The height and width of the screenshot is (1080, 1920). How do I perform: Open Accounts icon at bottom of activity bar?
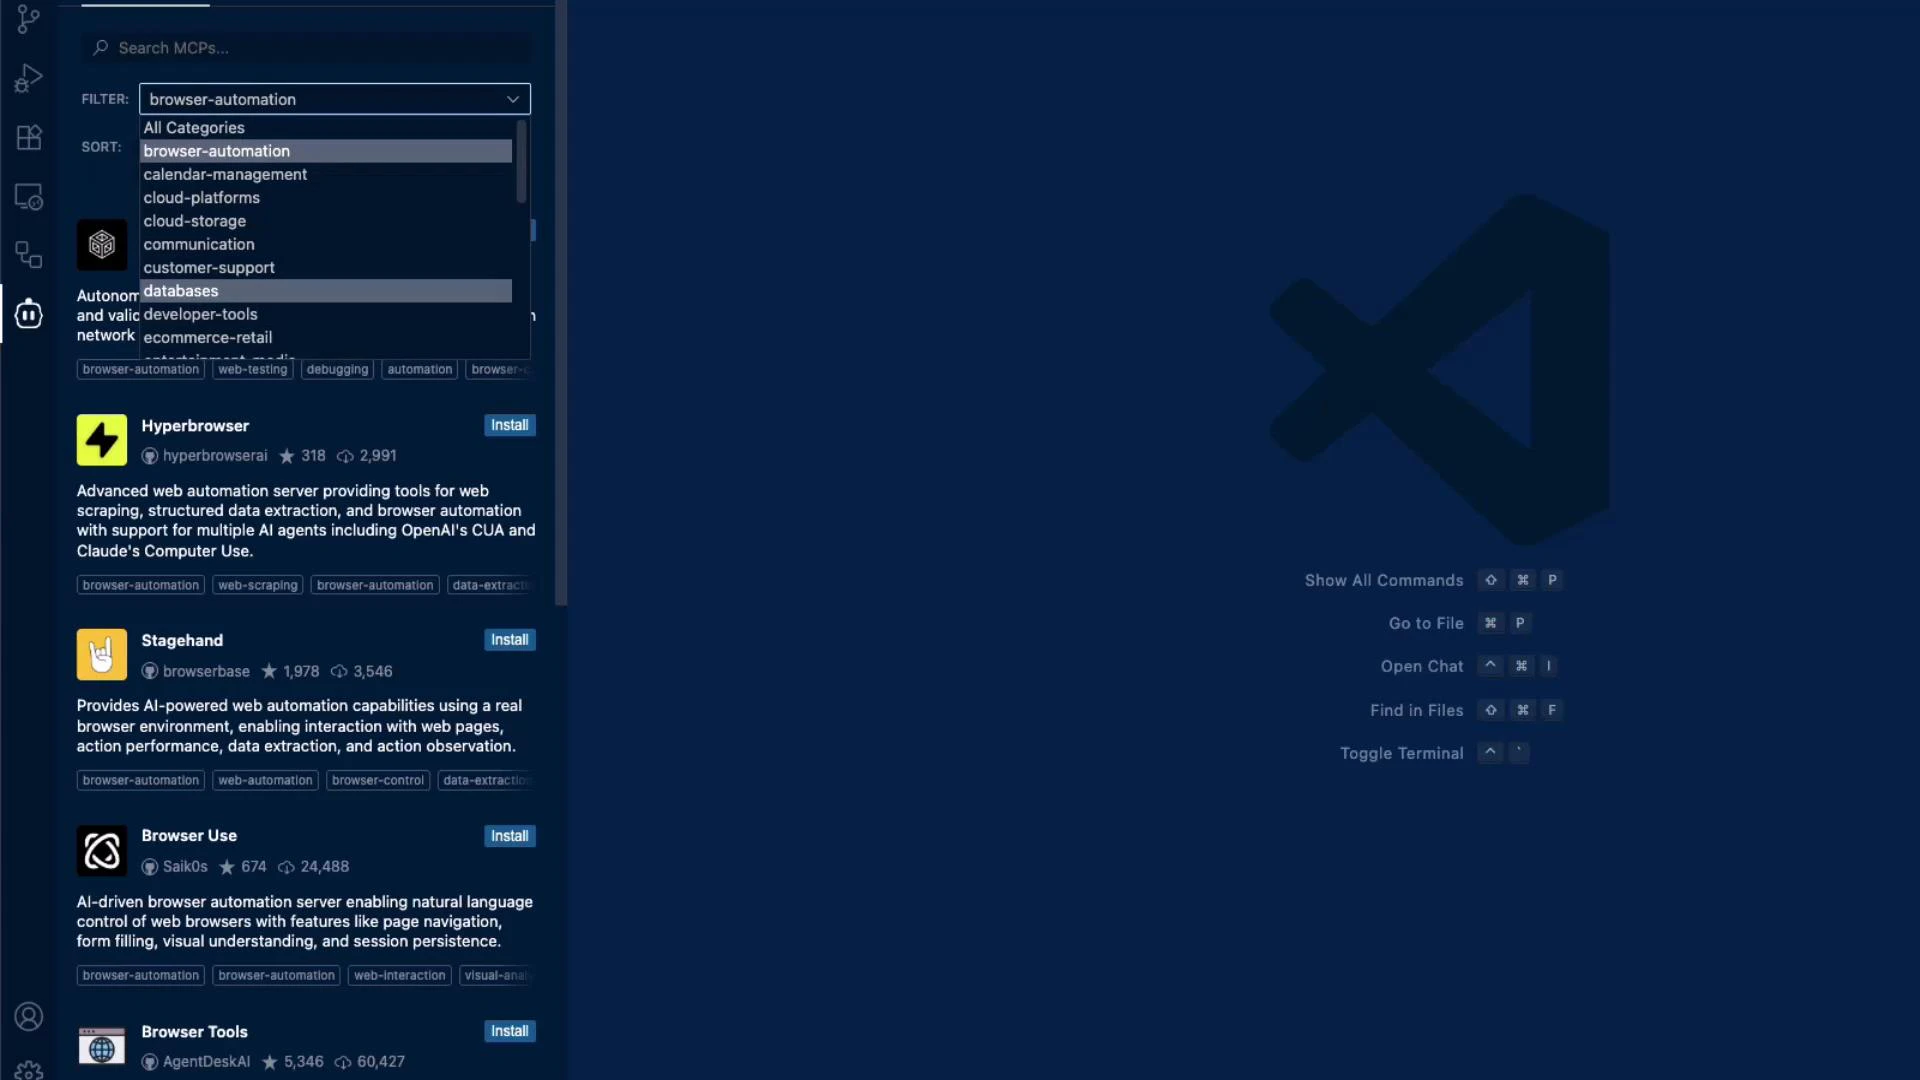click(x=29, y=1017)
